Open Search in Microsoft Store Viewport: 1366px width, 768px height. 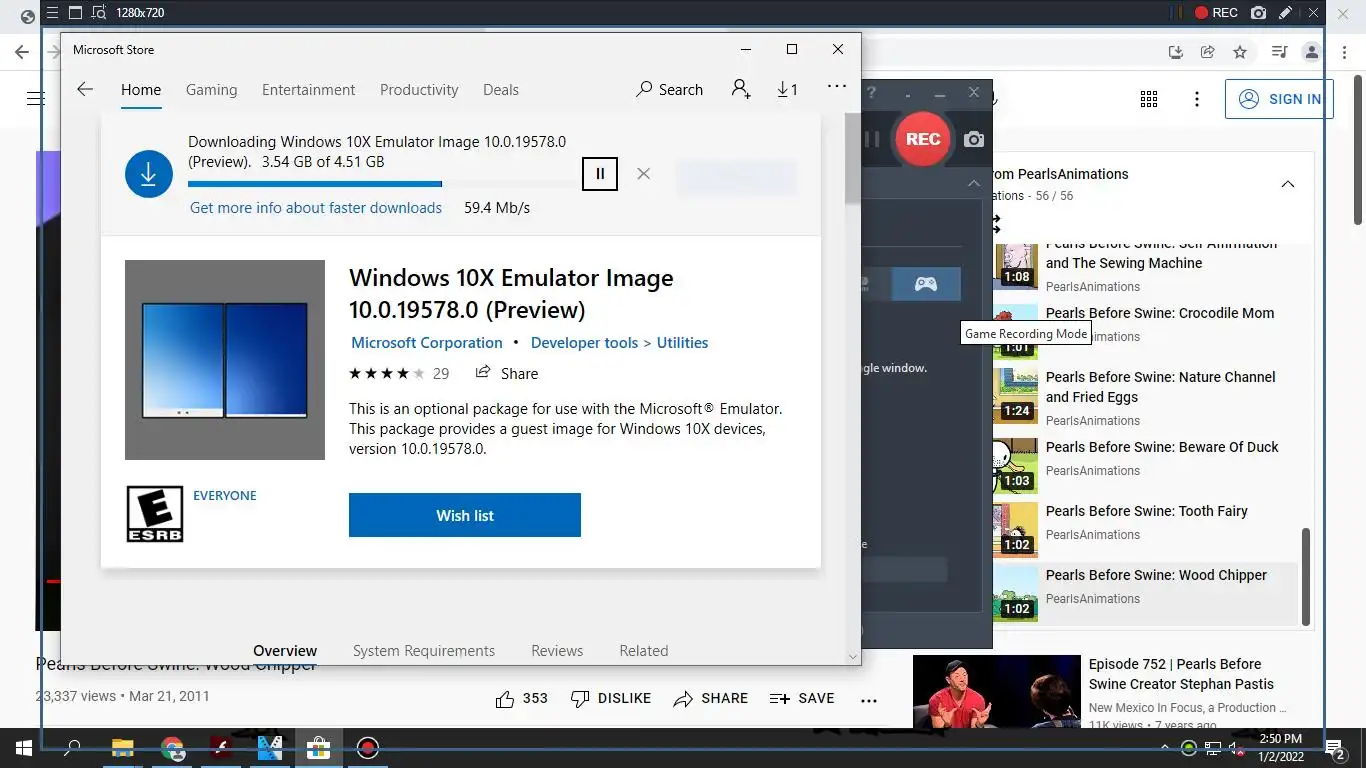click(669, 89)
